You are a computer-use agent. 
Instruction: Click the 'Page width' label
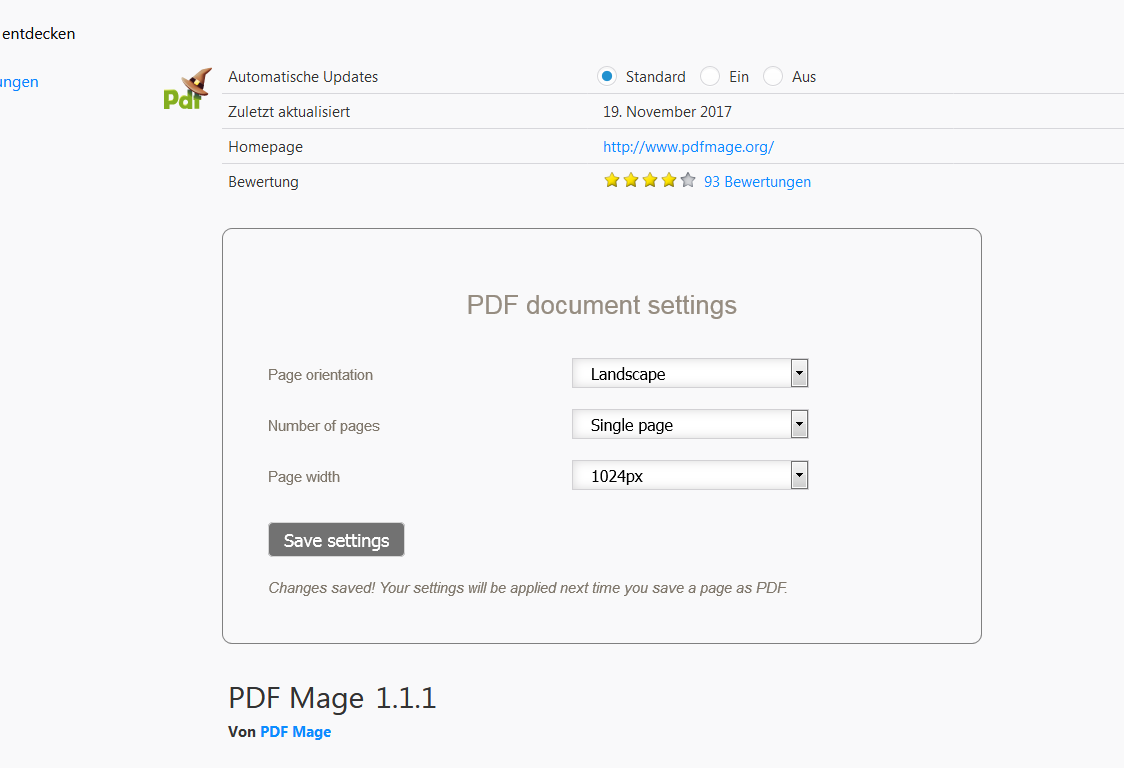(304, 477)
